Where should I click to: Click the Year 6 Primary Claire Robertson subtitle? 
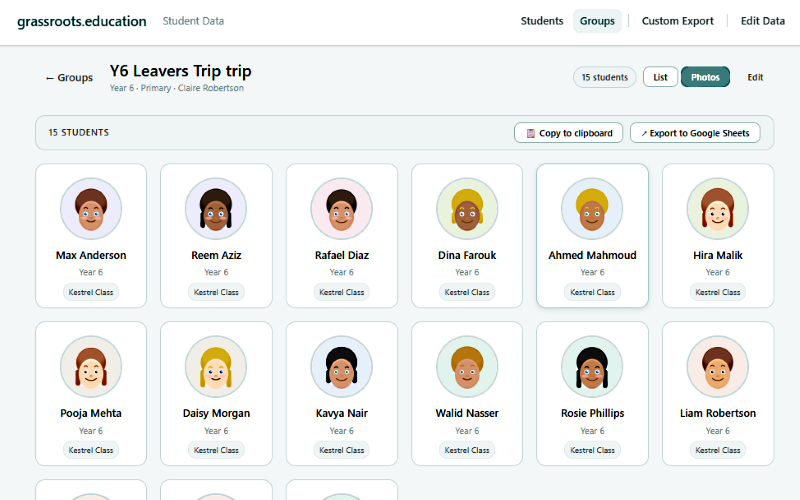pos(177,88)
